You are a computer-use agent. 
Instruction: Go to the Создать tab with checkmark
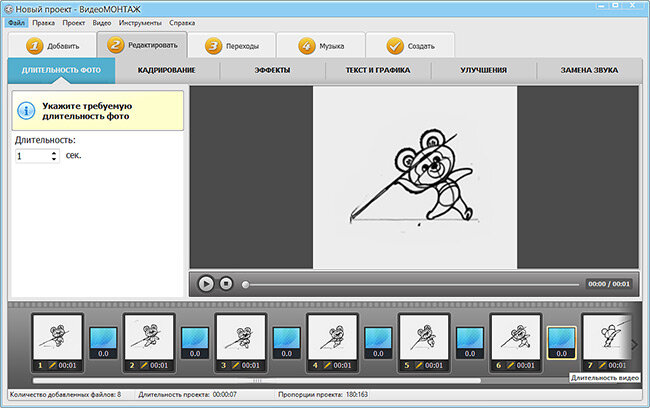click(410, 46)
